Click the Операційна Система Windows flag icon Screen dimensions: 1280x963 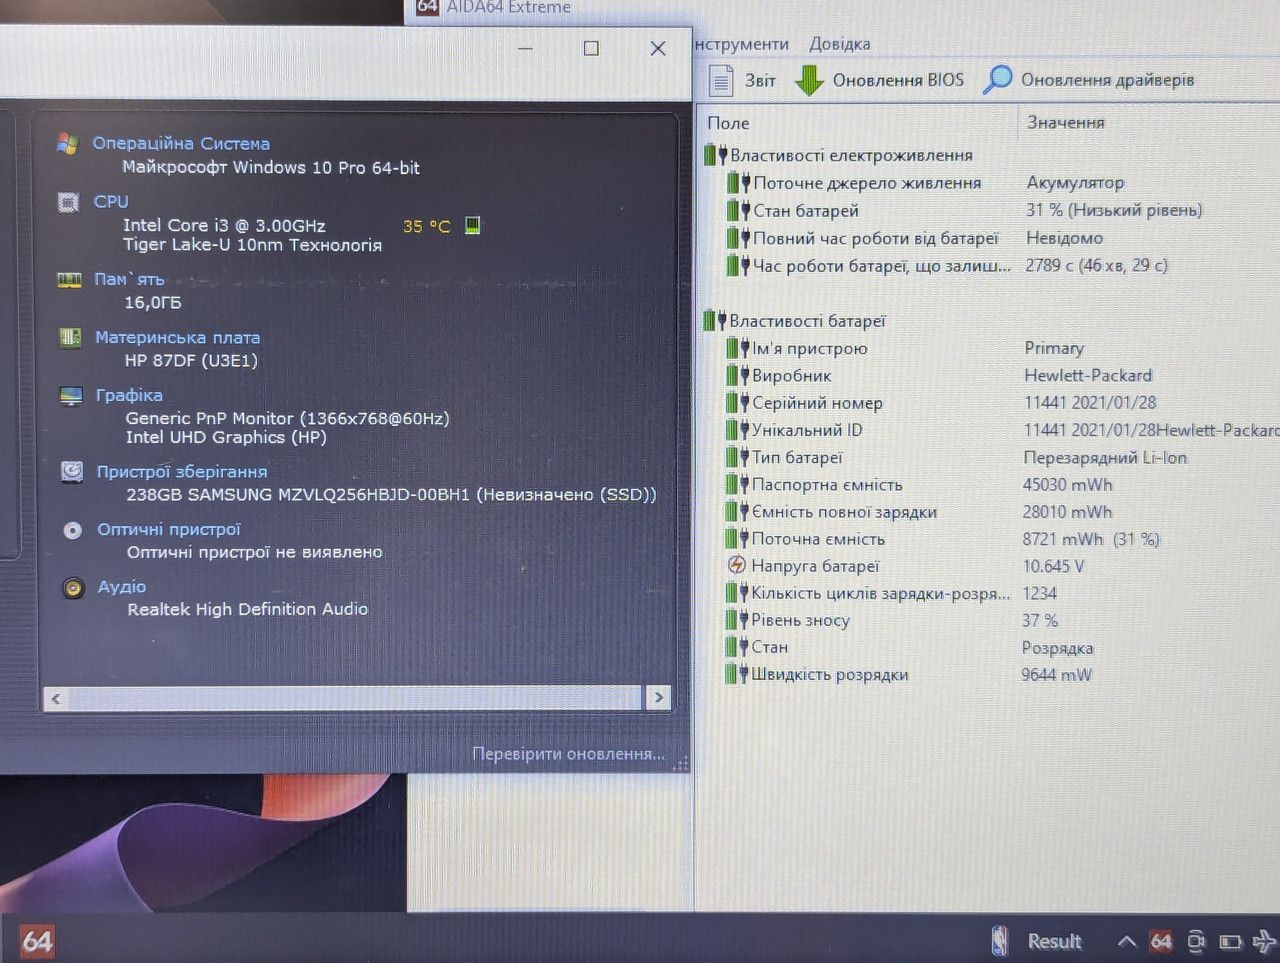(68, 144)
